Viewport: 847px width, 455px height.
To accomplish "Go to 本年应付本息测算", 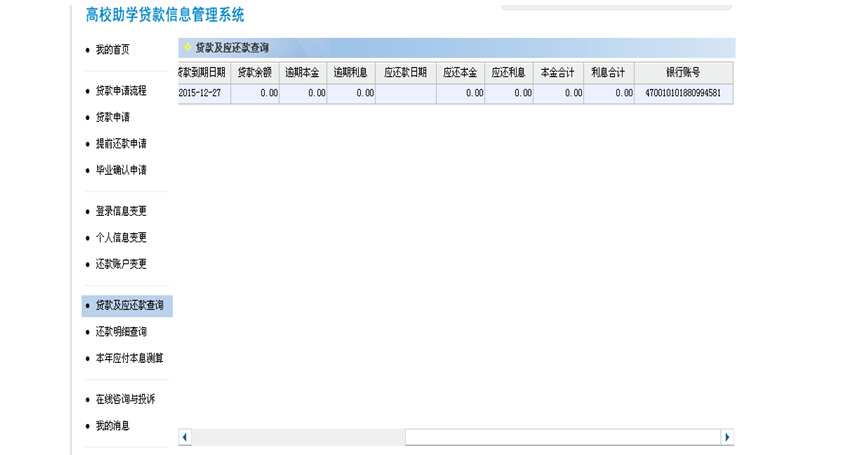I will point(129,358).
